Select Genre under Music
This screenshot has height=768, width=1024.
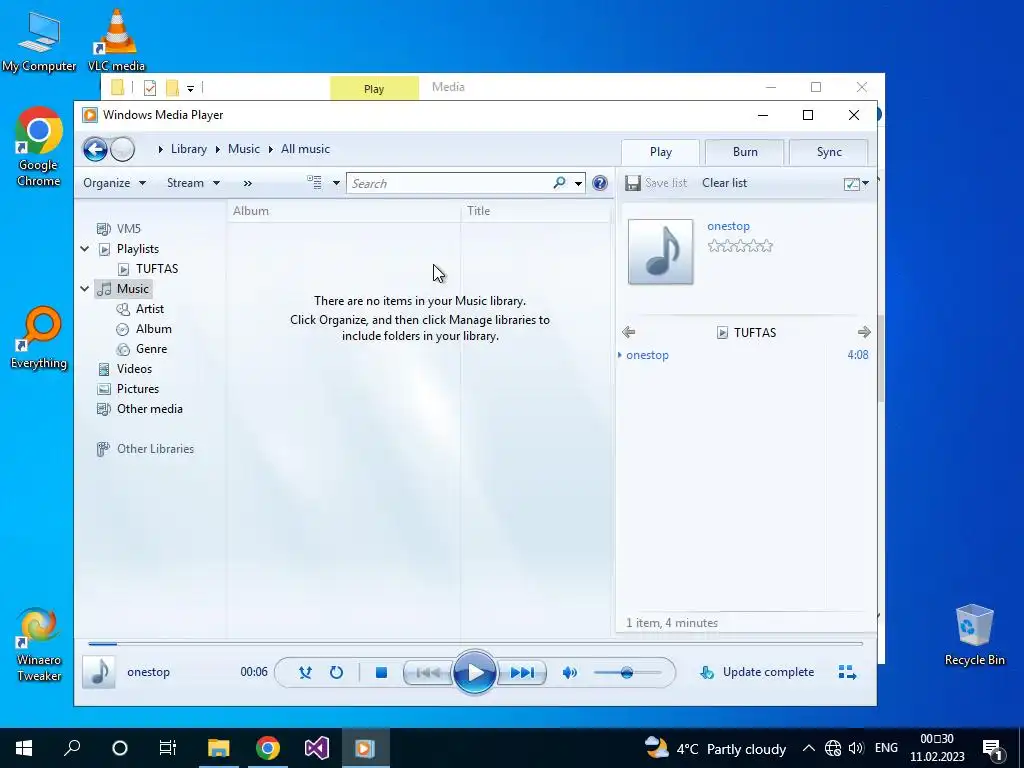151,349
